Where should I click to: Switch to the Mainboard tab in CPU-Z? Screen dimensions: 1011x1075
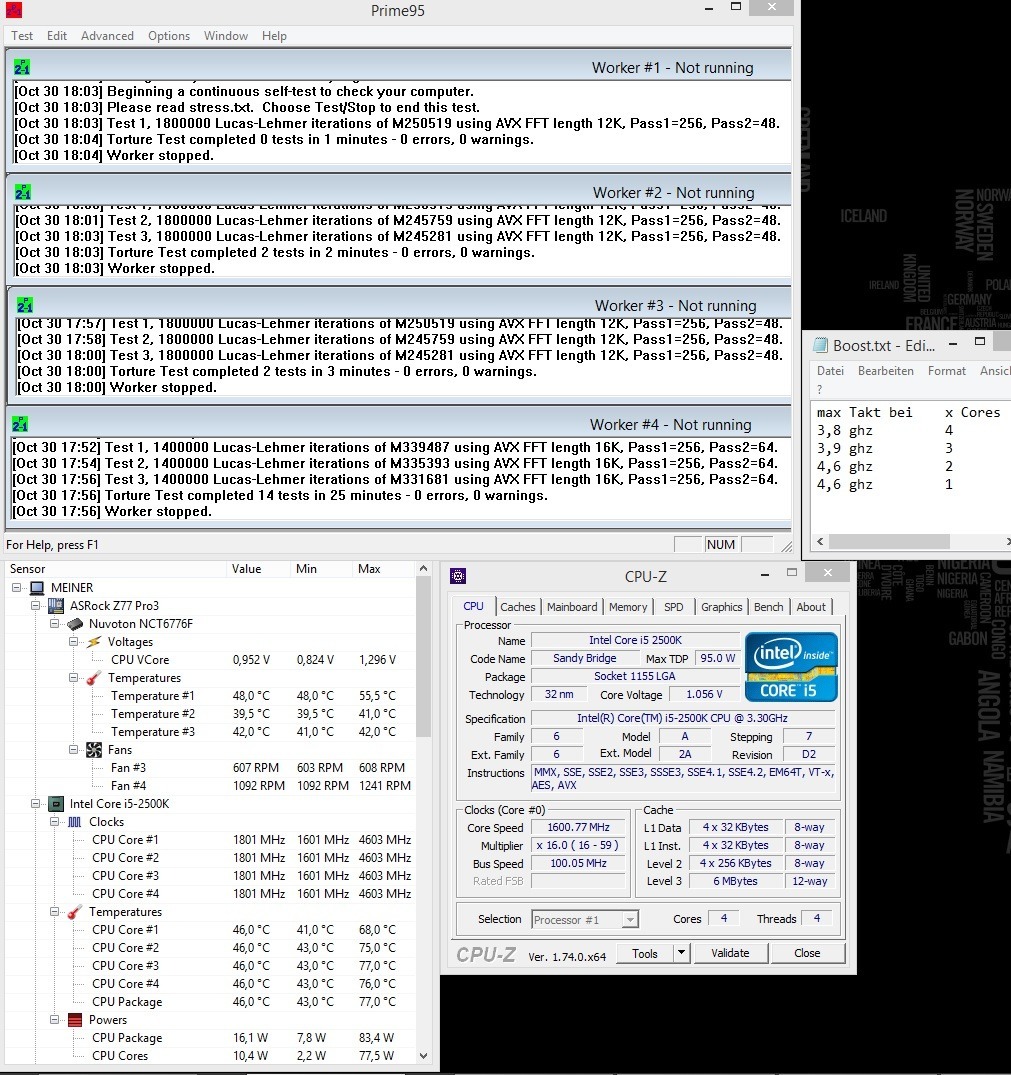(572, 607)
